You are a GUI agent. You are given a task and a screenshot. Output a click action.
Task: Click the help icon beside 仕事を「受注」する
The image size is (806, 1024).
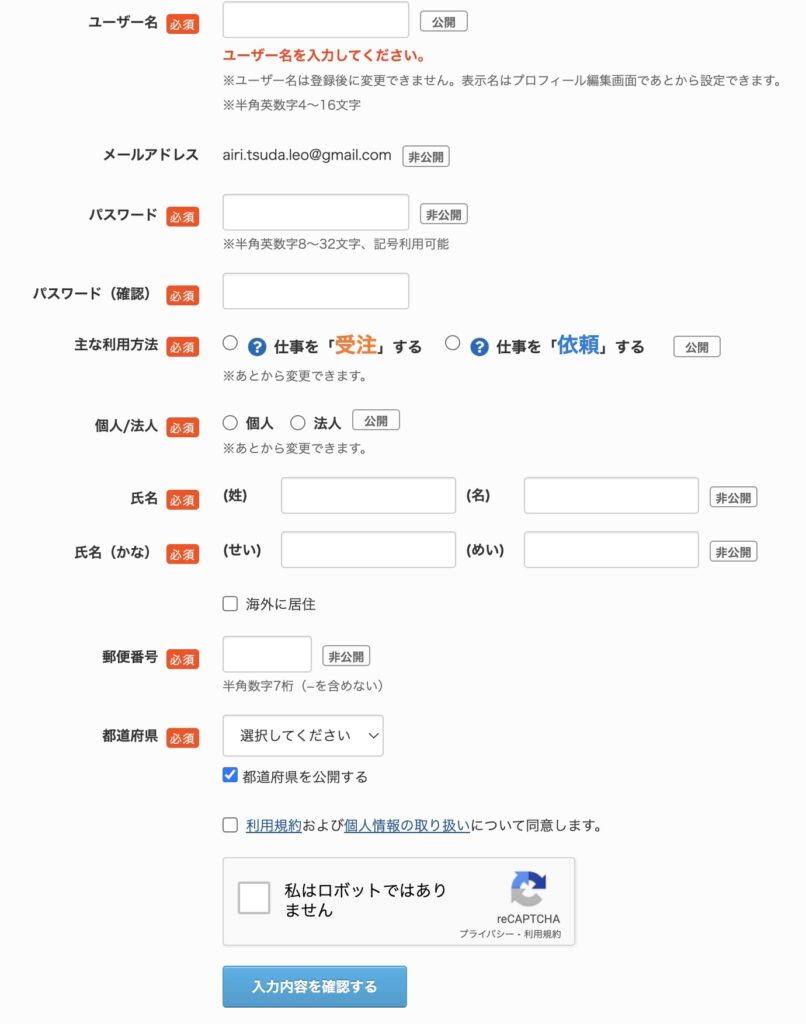coord(256,347)
